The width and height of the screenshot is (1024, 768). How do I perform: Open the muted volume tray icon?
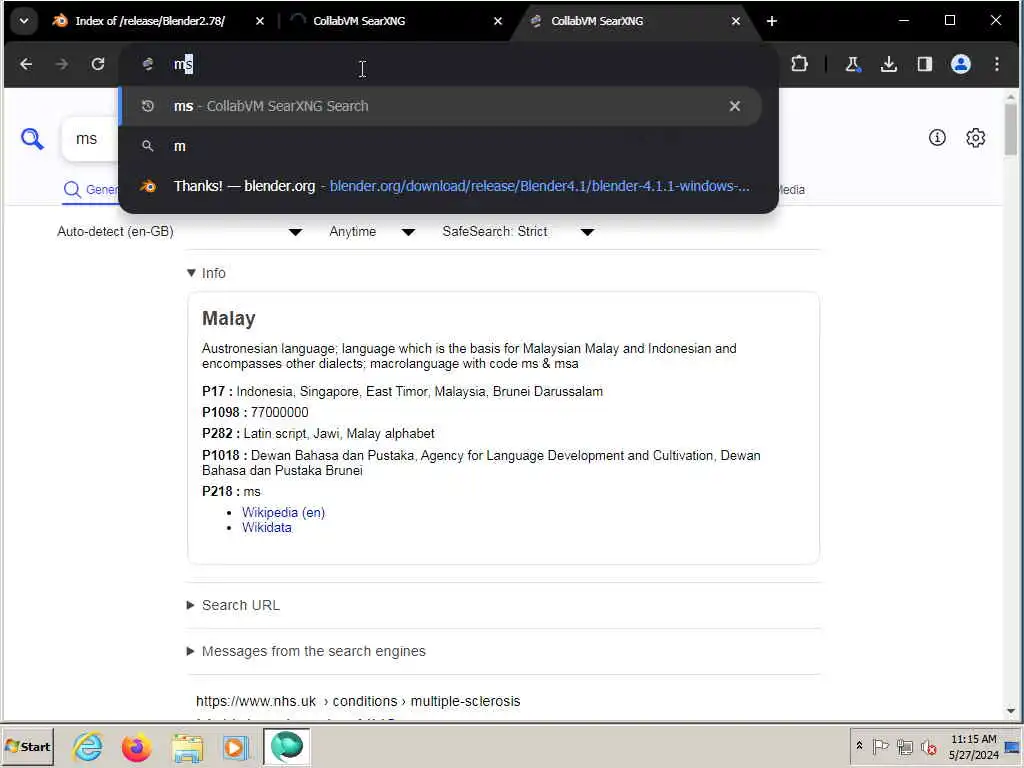click(x=928, y=746)
